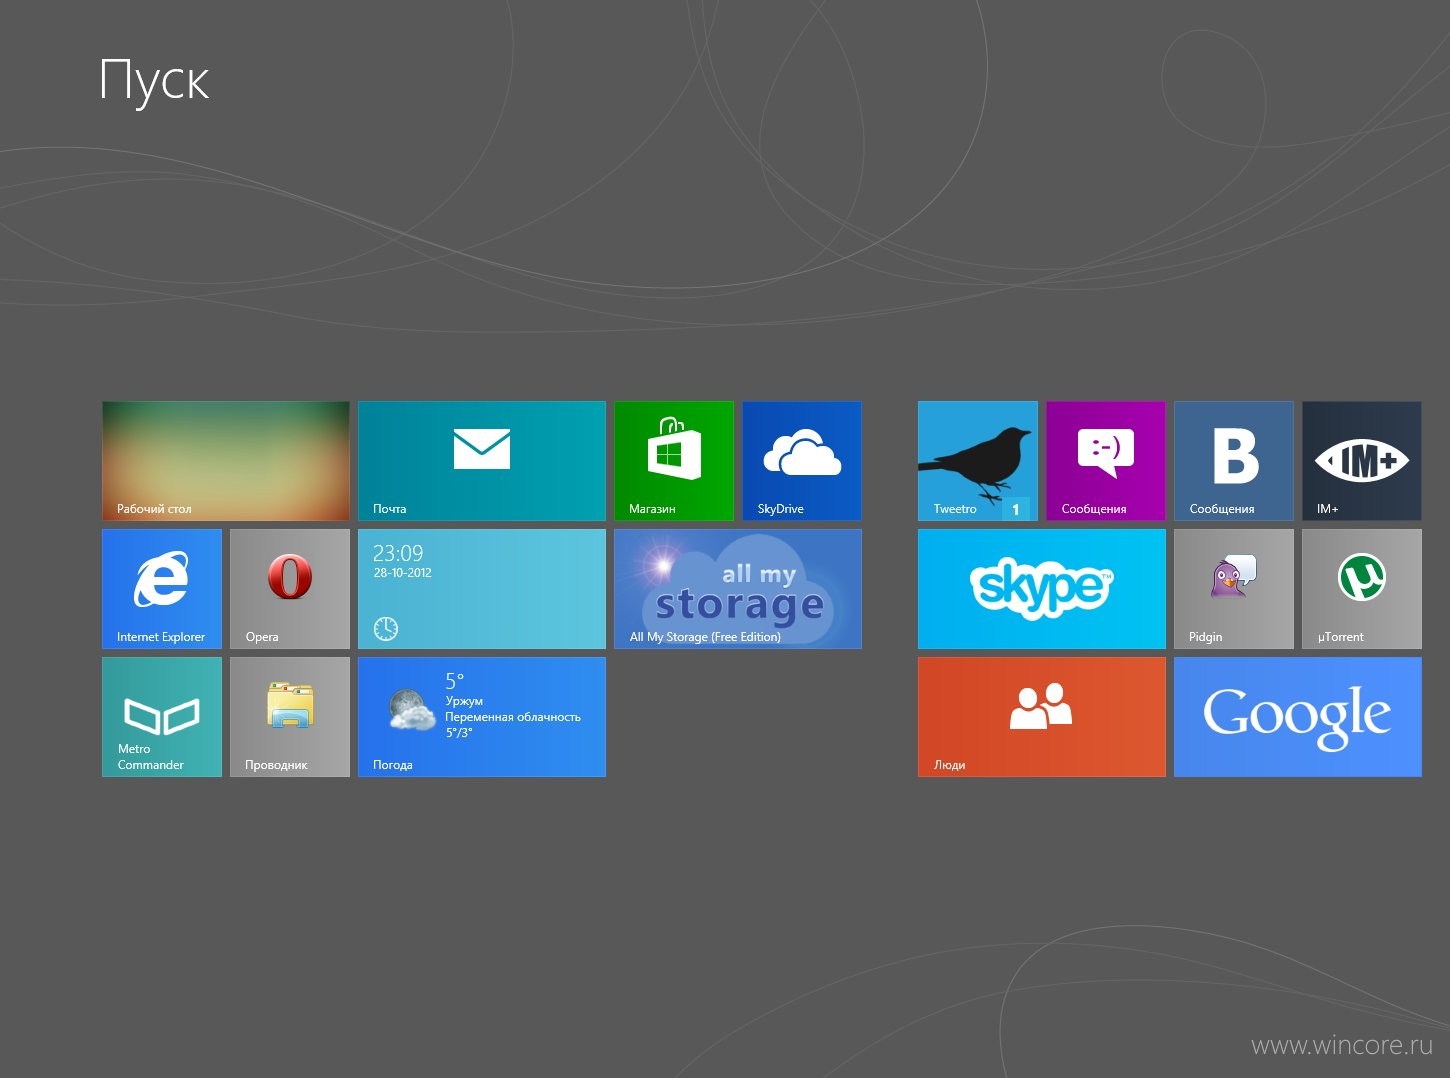Click the 28-10-2012 date text
The image size is (1450, 1078).
point(402,573)
